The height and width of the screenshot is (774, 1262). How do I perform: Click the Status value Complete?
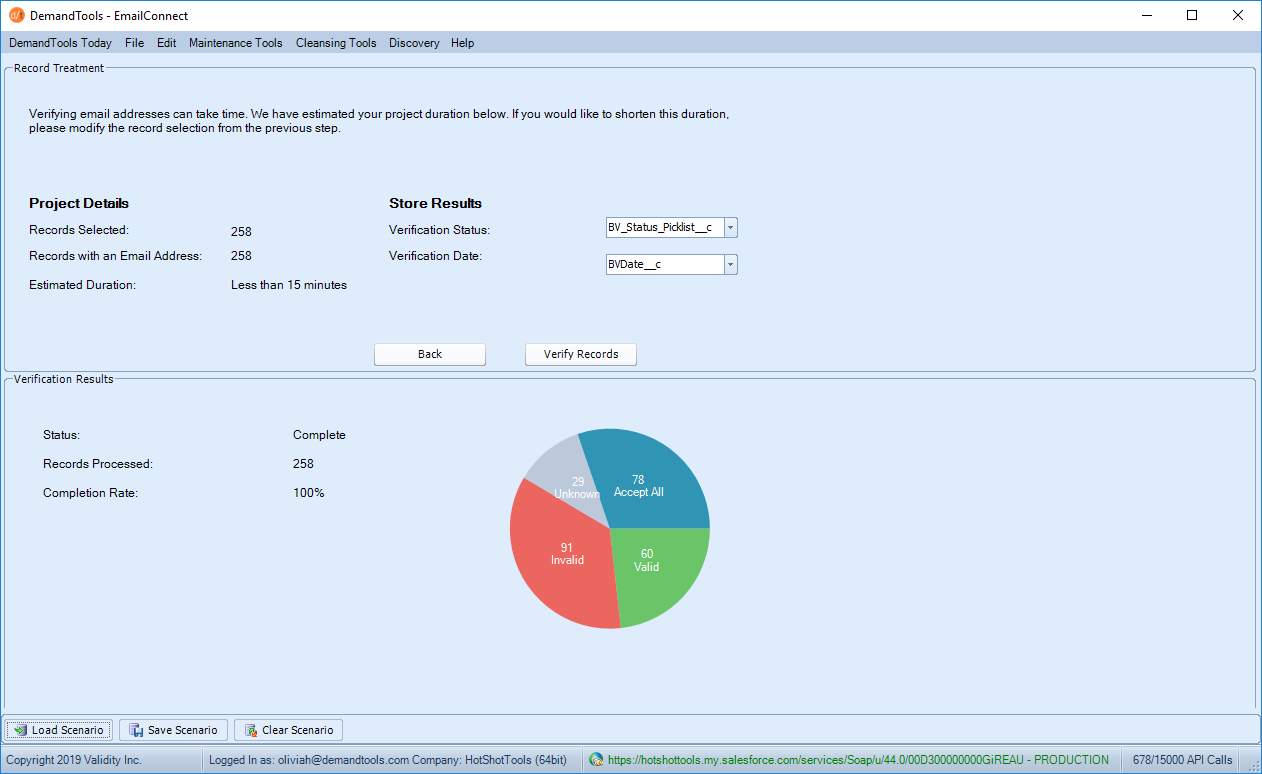[x=319, y=435]
